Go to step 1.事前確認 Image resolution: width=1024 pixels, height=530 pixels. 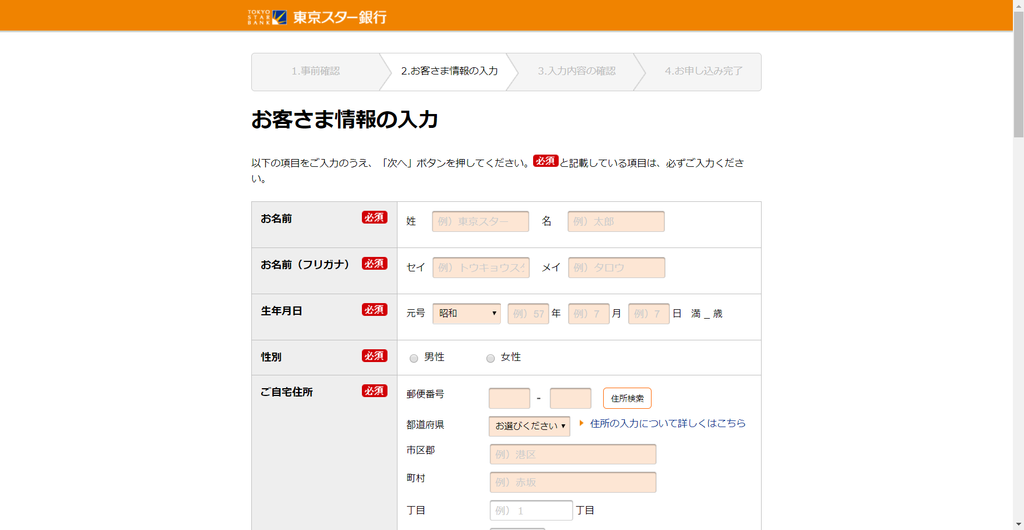click(315, 71)
